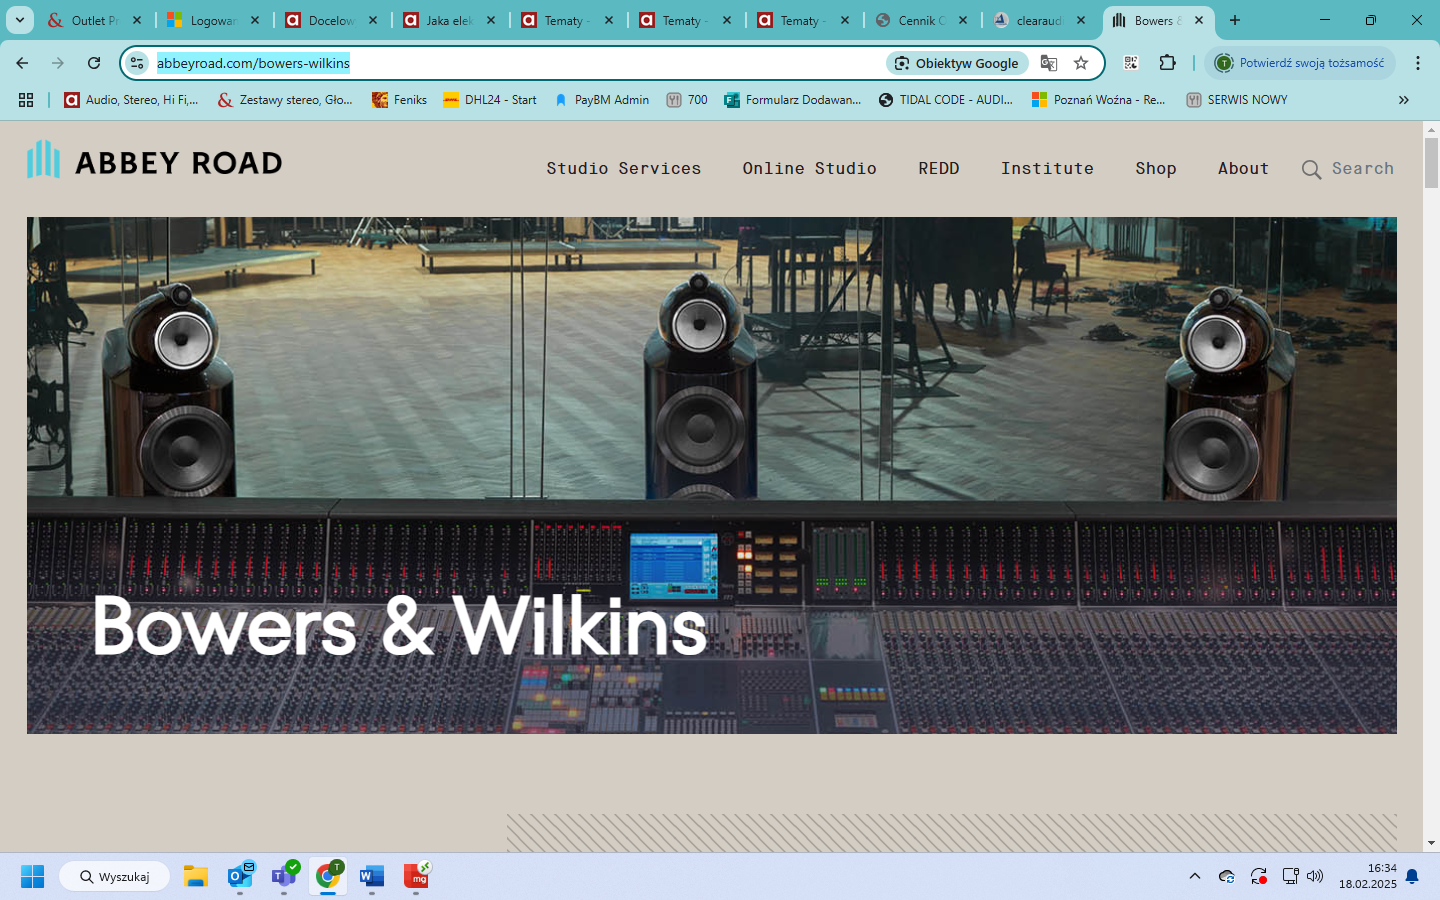The width and height of the screenshot is (1440, 900).
Task: Open the Shop menu item
Action: [x=1155, y=168]
